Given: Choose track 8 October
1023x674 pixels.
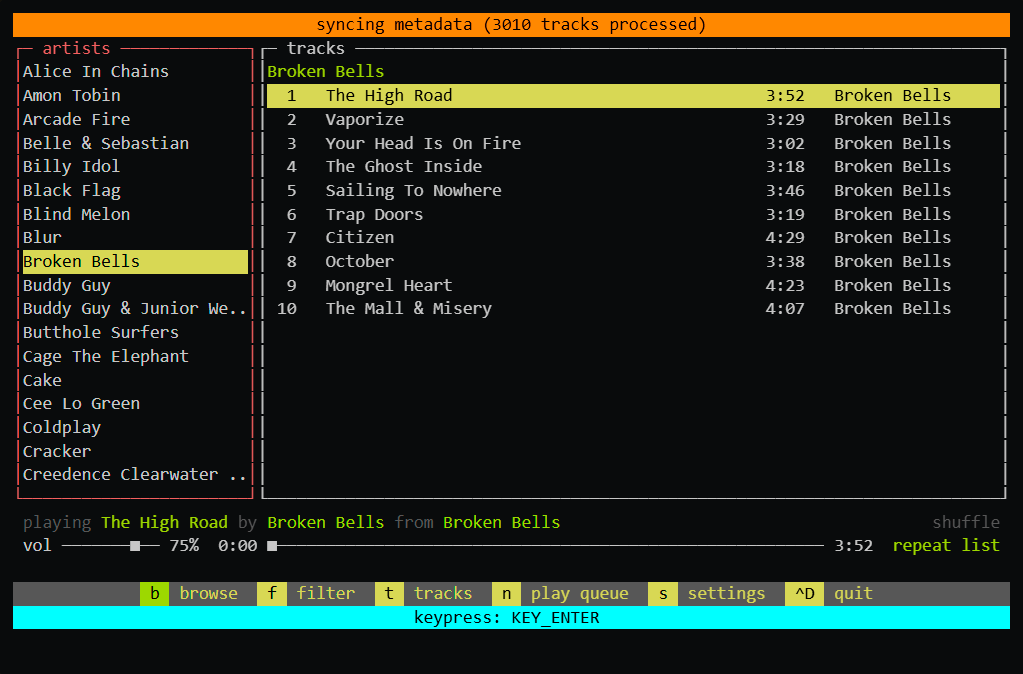Looking at the screenshot, I should click(x=633, y=262).
